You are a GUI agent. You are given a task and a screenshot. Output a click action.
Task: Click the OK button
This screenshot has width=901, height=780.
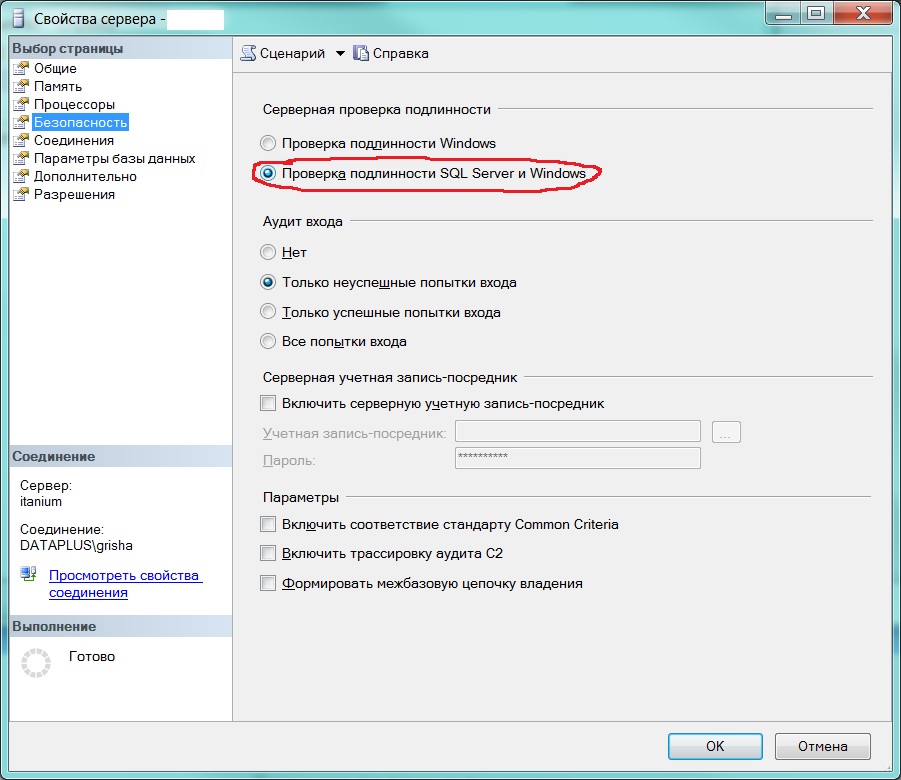pos(715,746)
